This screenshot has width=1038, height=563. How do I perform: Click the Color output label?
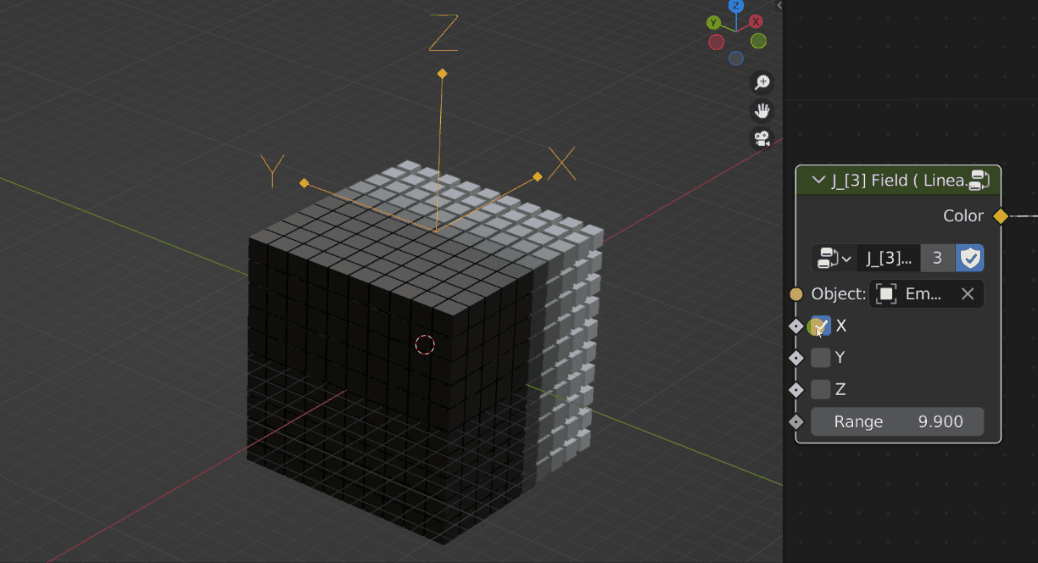[963, 216]
